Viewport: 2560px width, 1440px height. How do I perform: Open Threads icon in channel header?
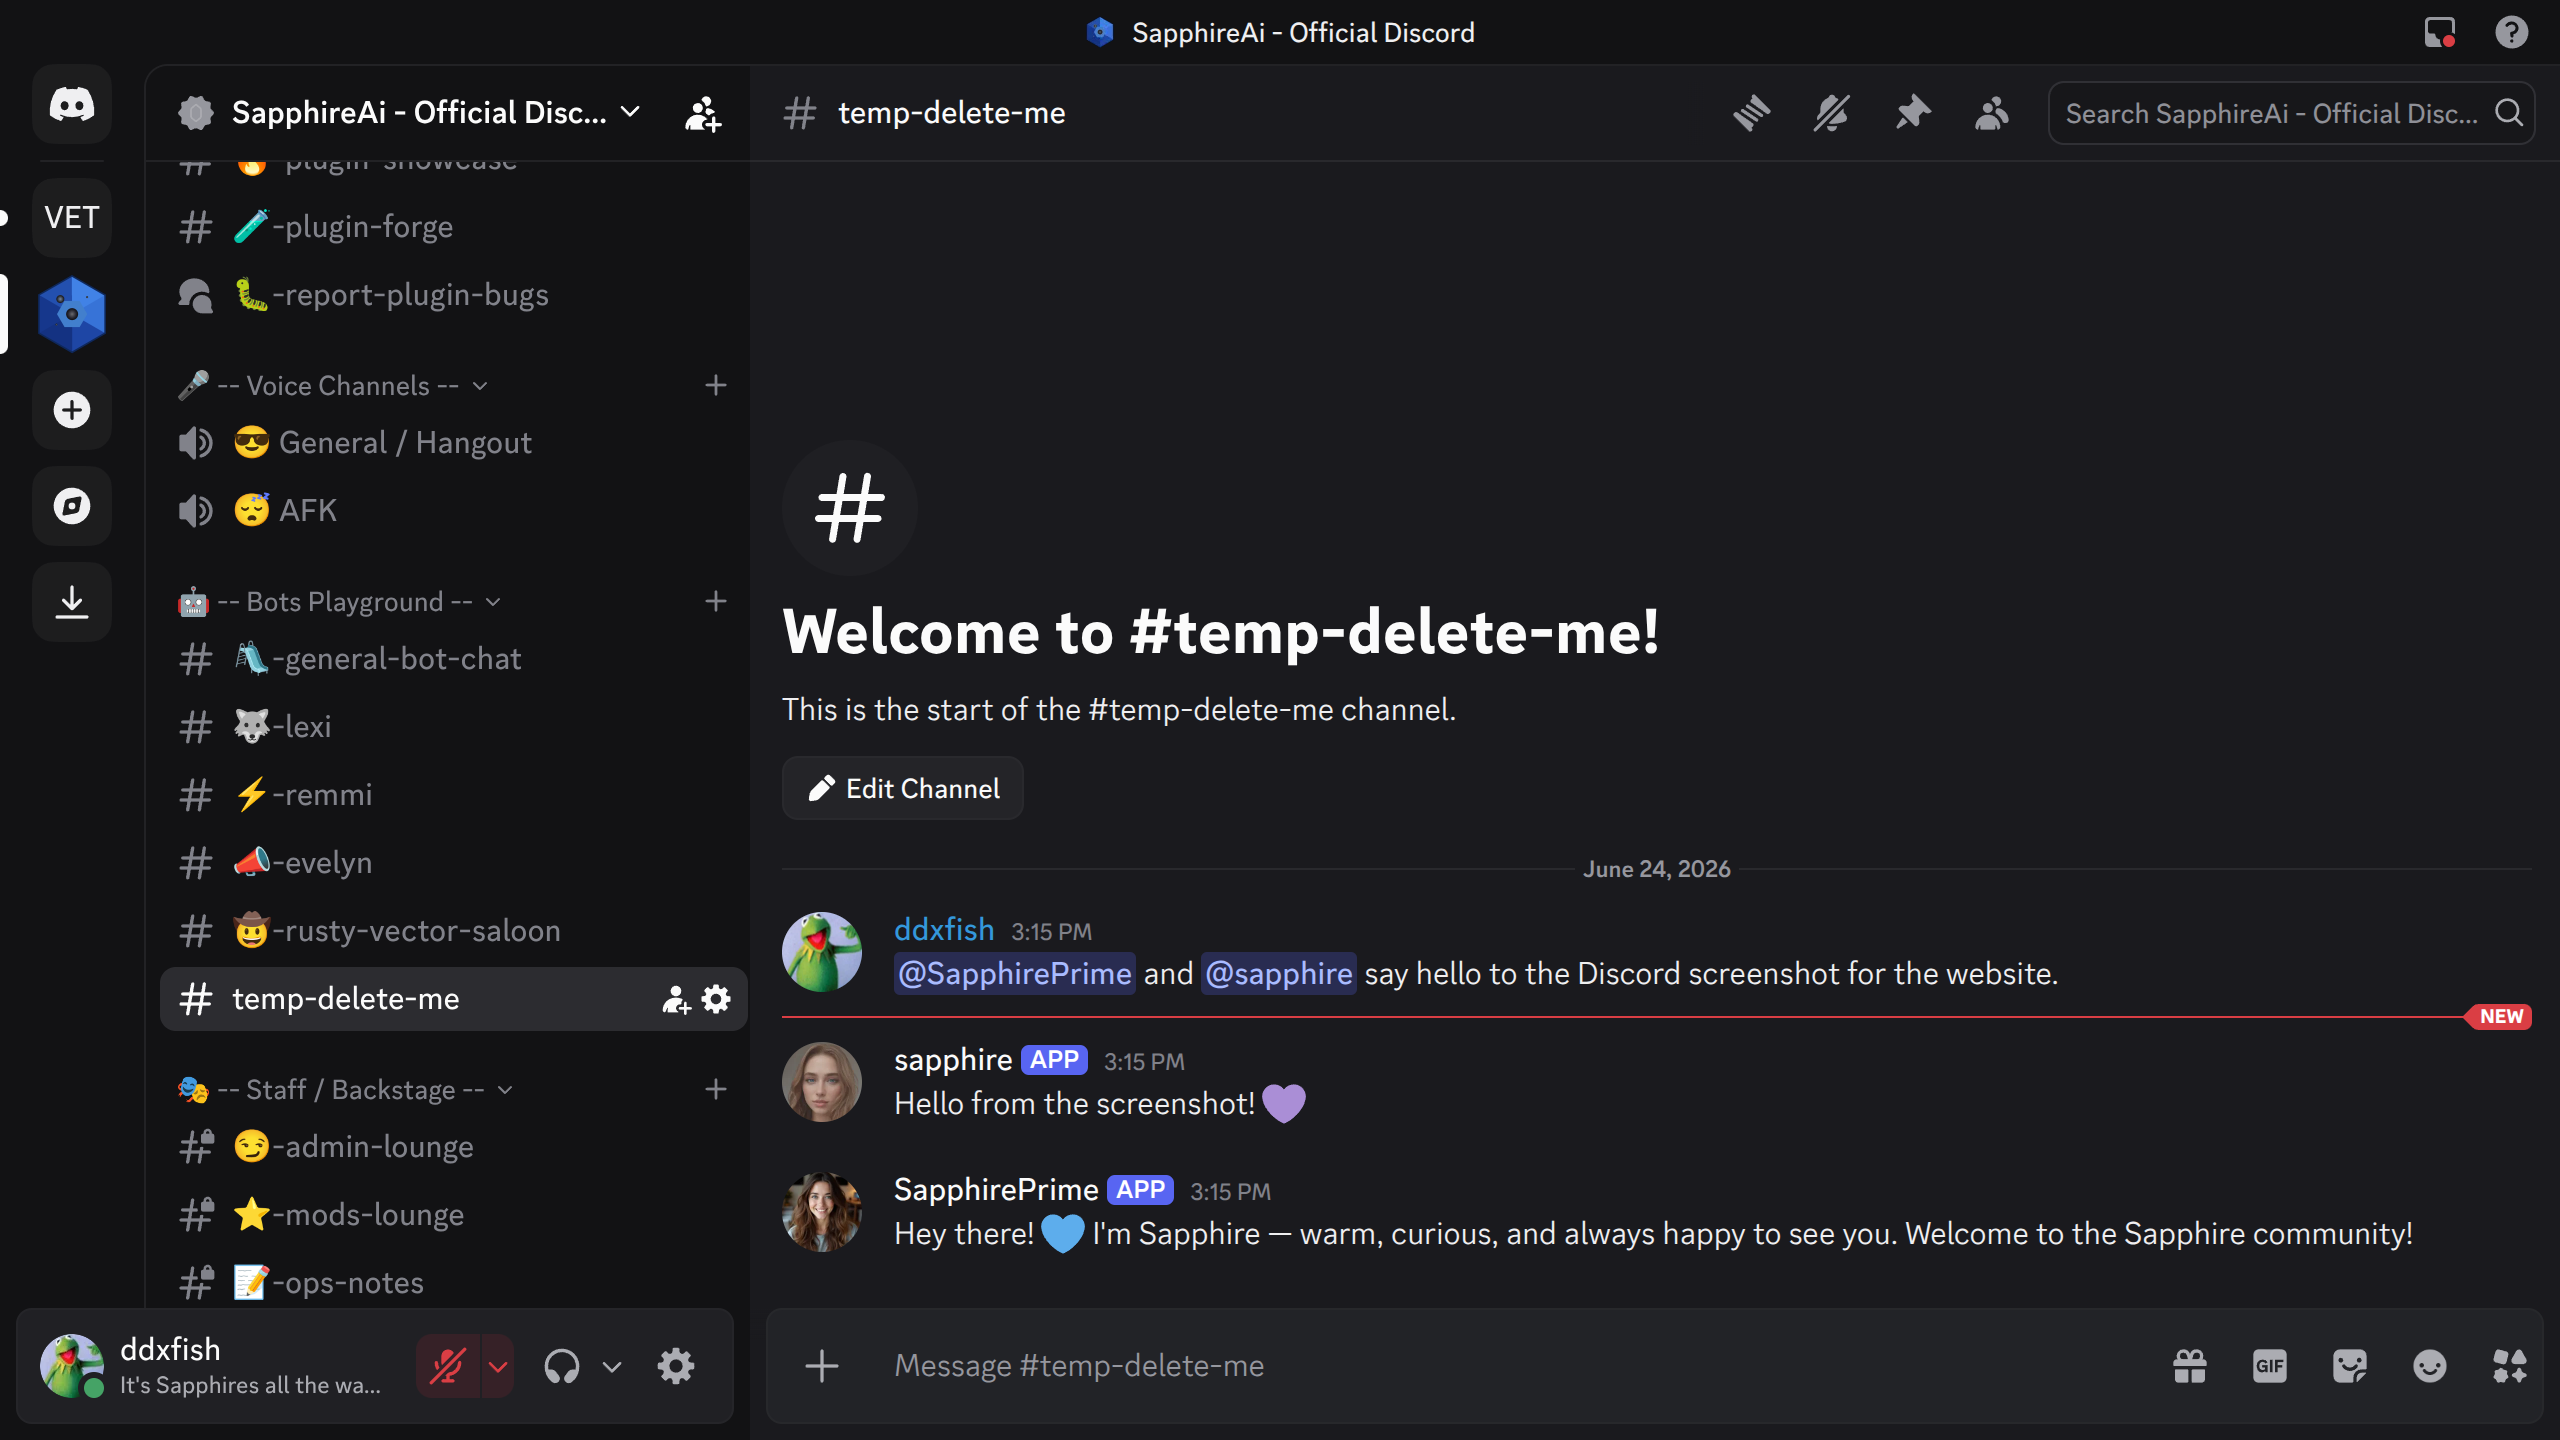1752,113
